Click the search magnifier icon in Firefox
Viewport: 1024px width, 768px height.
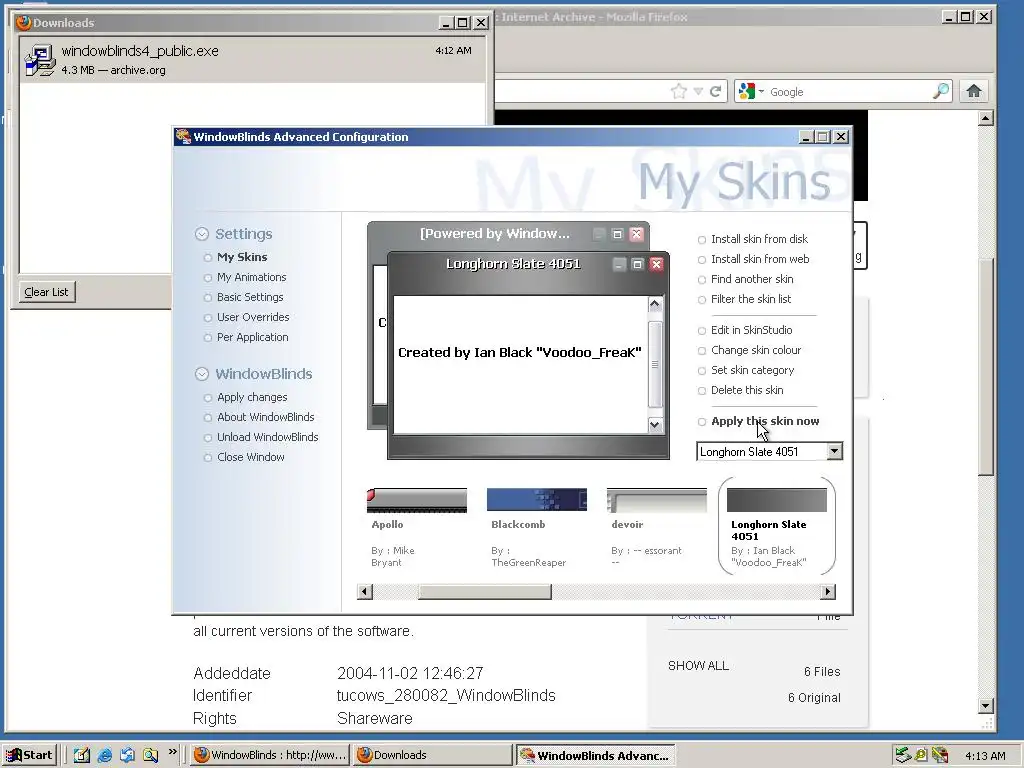pos(941,91)
